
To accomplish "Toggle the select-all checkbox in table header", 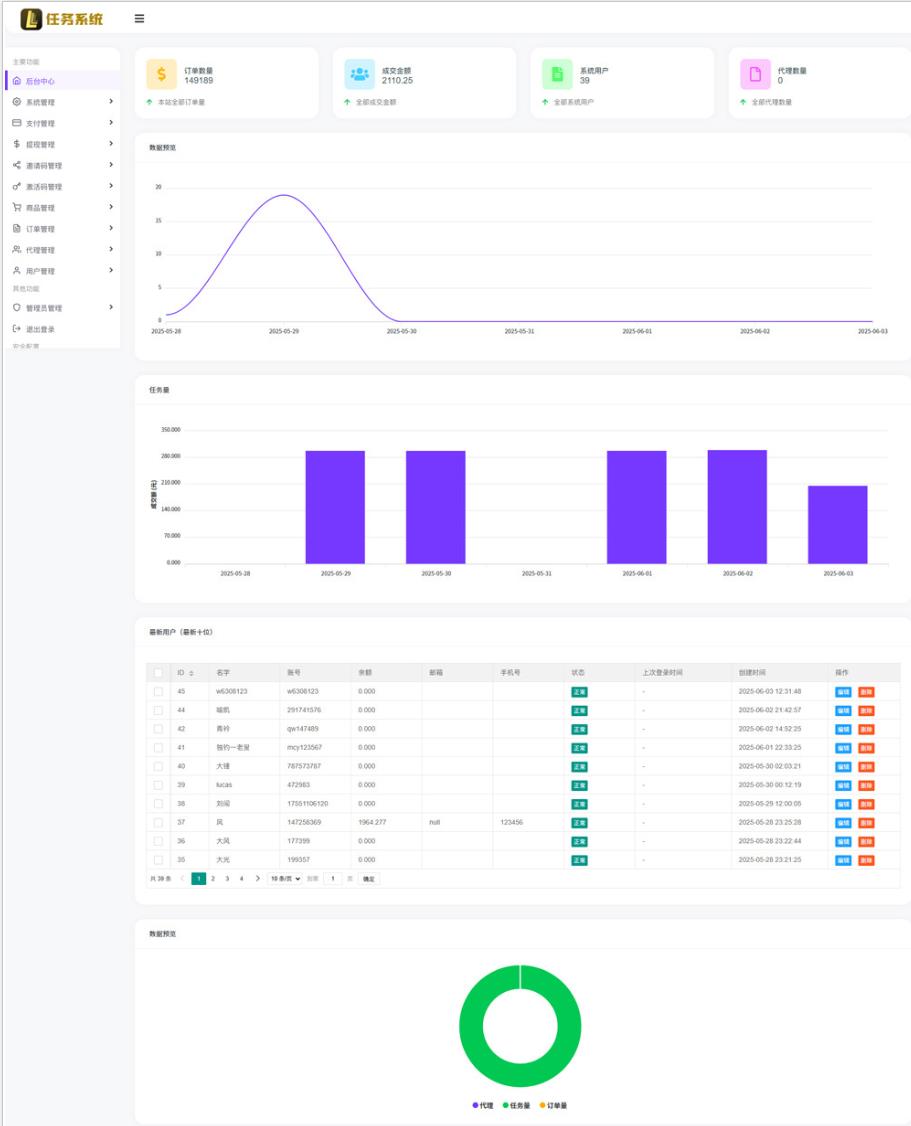I will [158, 673].
